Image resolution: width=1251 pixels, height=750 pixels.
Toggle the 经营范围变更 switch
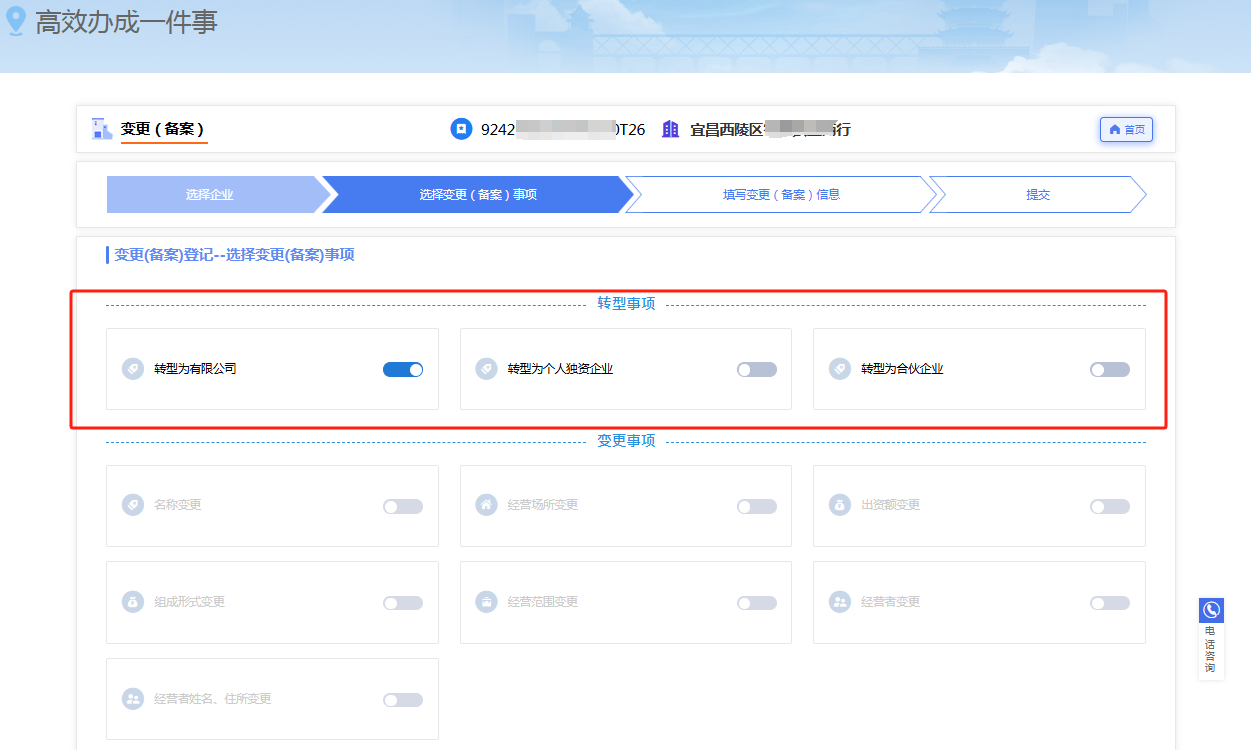[756, 603]
